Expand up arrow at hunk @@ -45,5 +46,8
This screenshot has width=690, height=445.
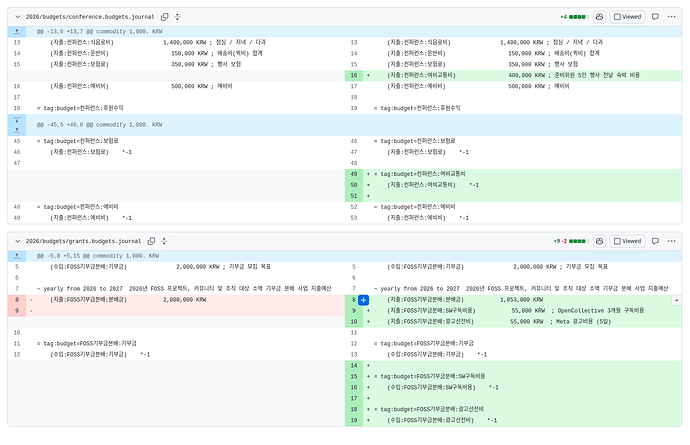pos(17,130)
